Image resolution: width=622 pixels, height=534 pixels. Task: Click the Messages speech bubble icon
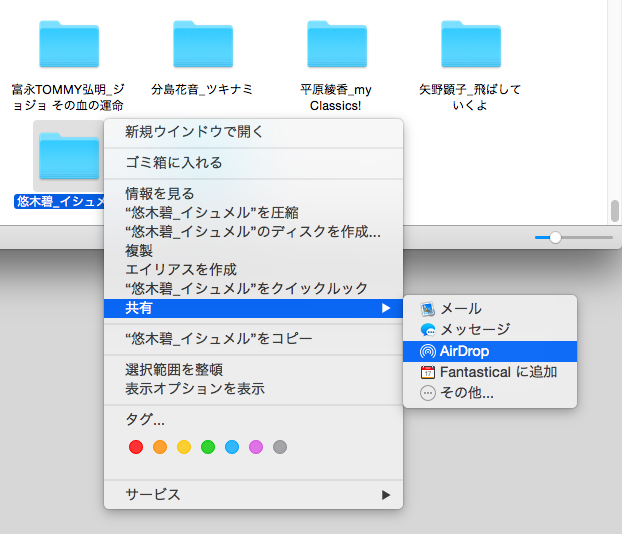[x=428, y=330]
